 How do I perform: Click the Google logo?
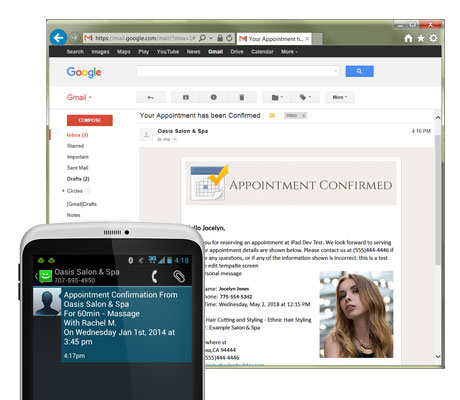[x=84, y=72]
